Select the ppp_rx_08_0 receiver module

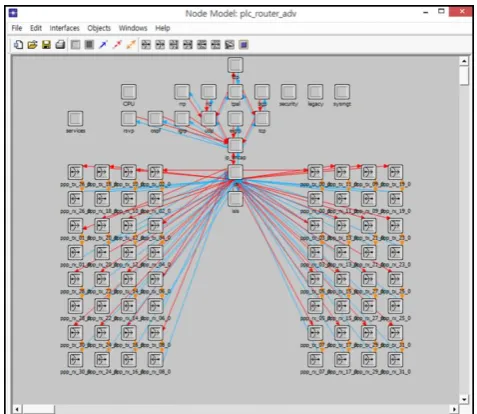(x=155, y=359)
